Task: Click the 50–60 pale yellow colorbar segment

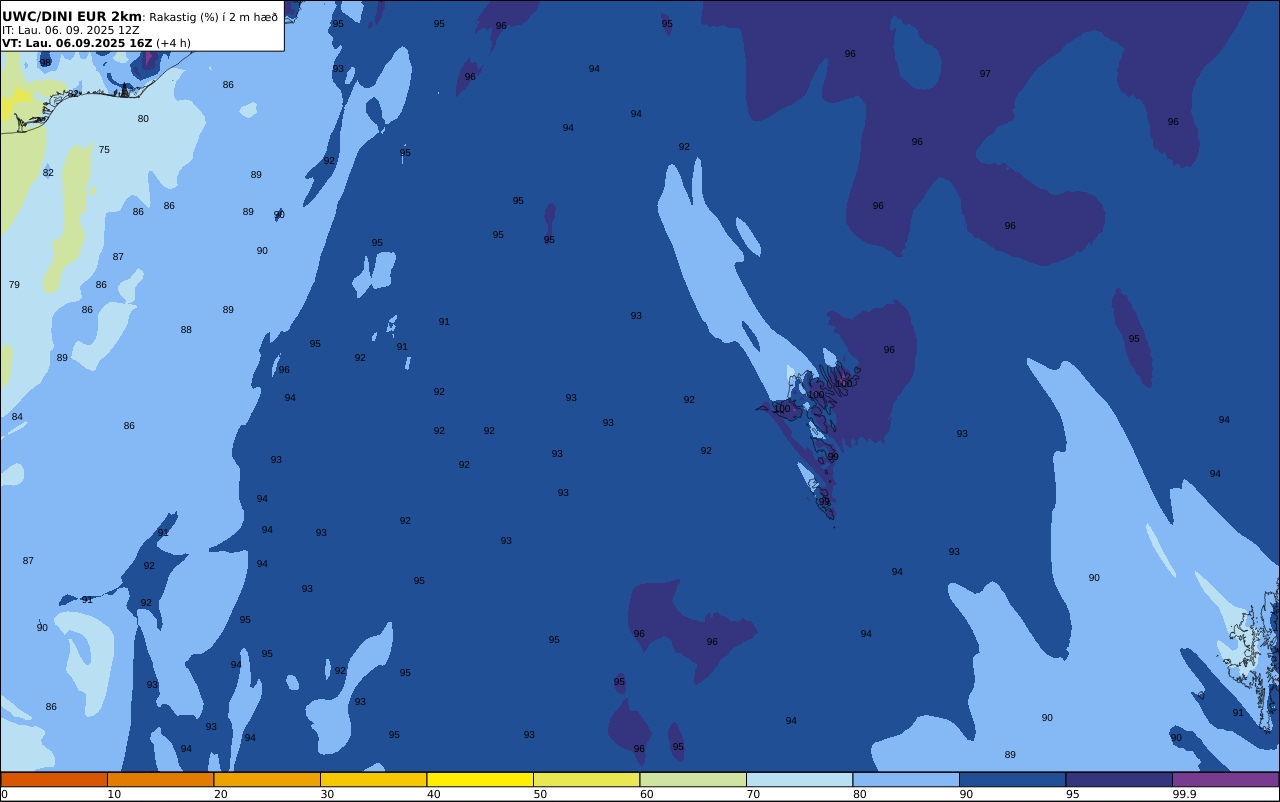Action: [586, 779]
